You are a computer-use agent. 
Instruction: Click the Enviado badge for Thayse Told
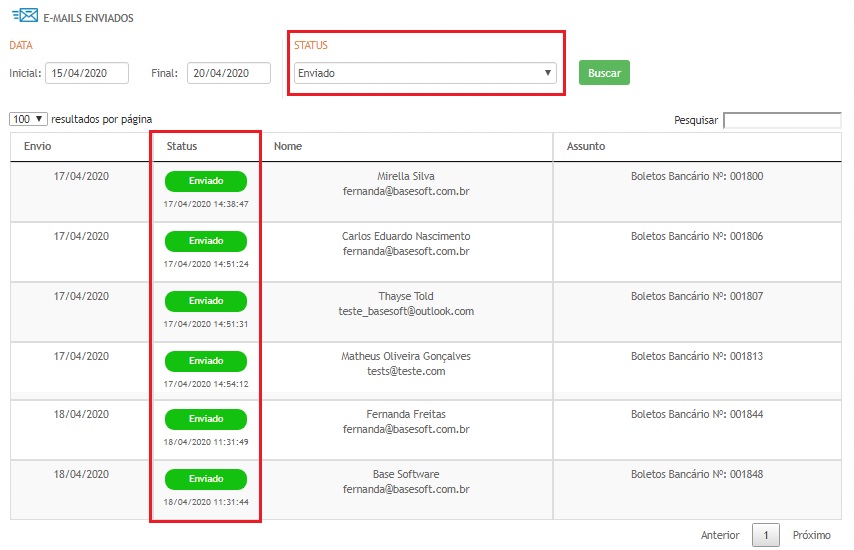coord(206,300)
